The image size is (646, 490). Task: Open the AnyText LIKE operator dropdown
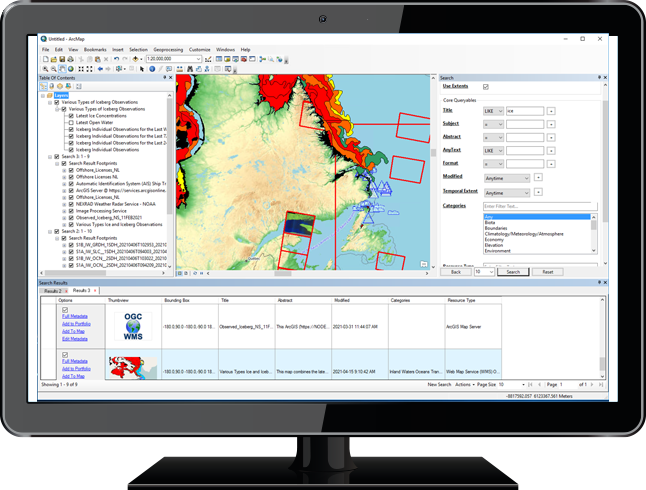click(493, 150)
